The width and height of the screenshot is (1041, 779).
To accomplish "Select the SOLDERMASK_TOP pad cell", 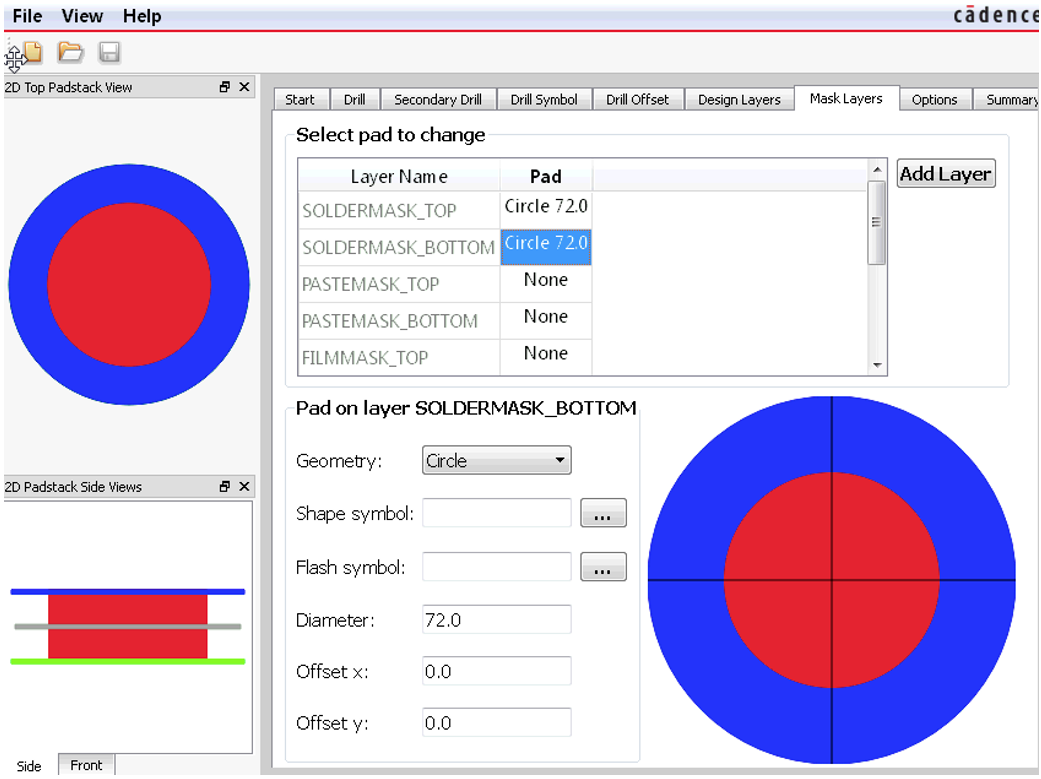I will coord(546,208).
